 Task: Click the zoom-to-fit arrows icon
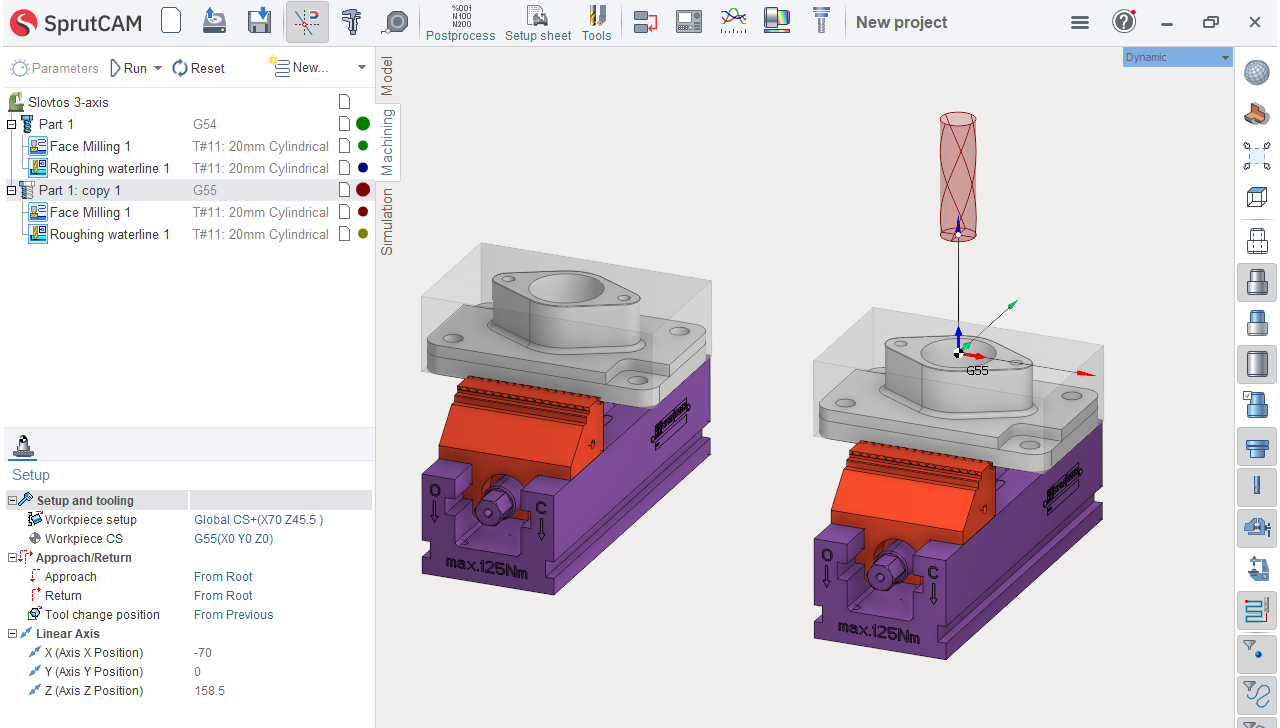1257,155
